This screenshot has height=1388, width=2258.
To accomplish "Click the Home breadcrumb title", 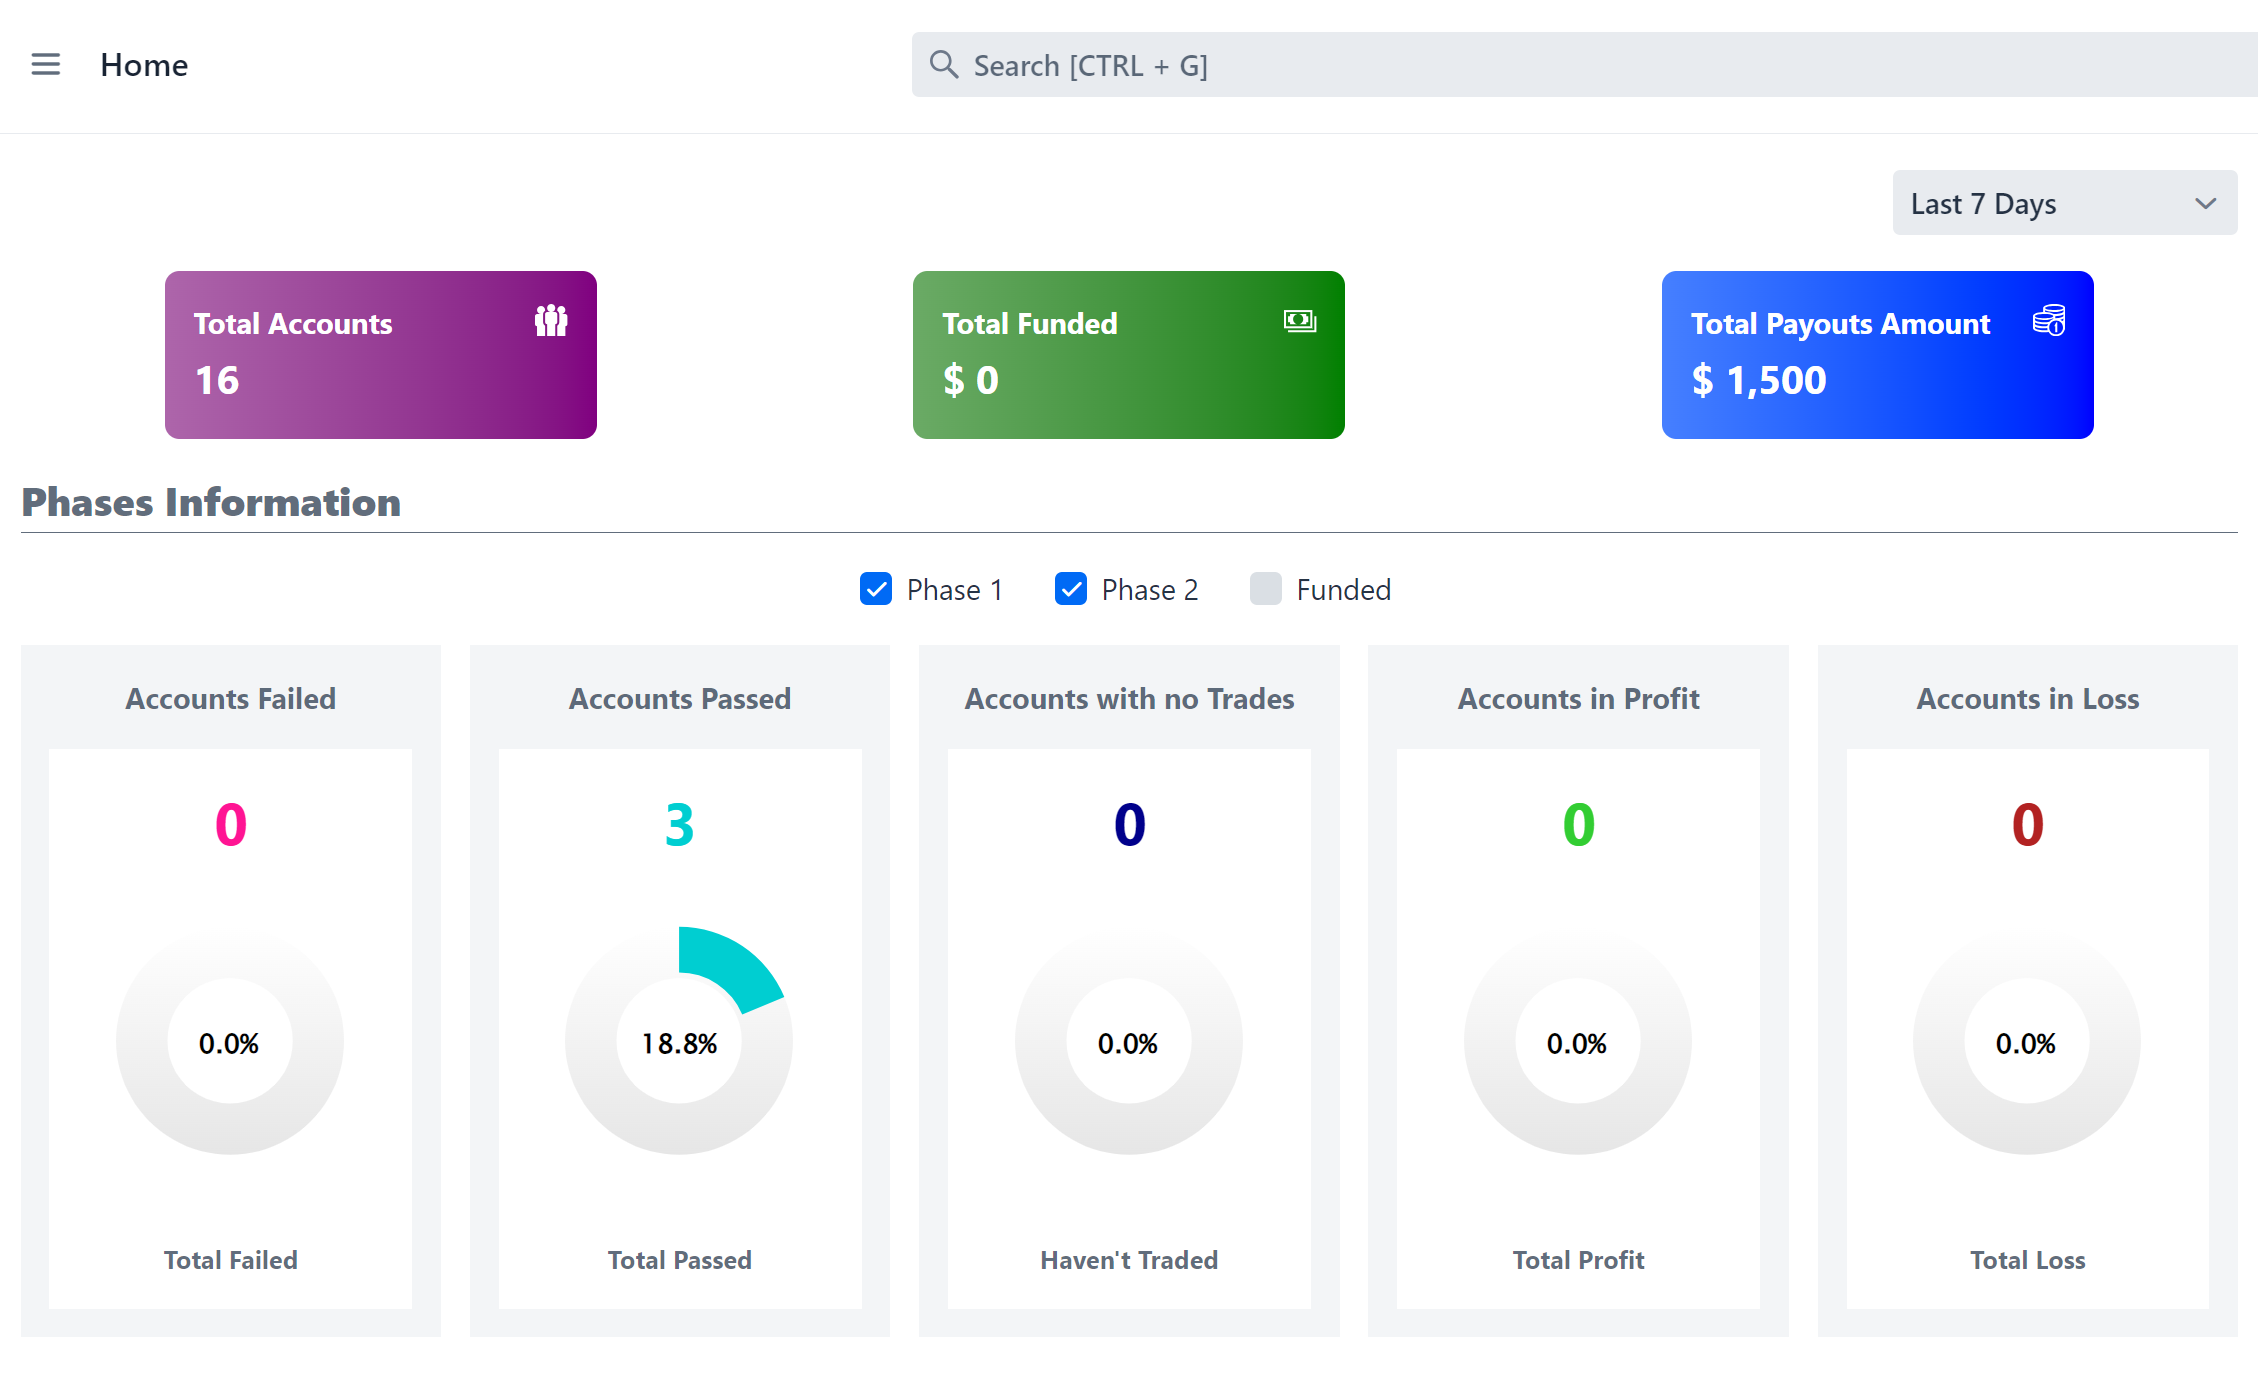I will 144,65.
